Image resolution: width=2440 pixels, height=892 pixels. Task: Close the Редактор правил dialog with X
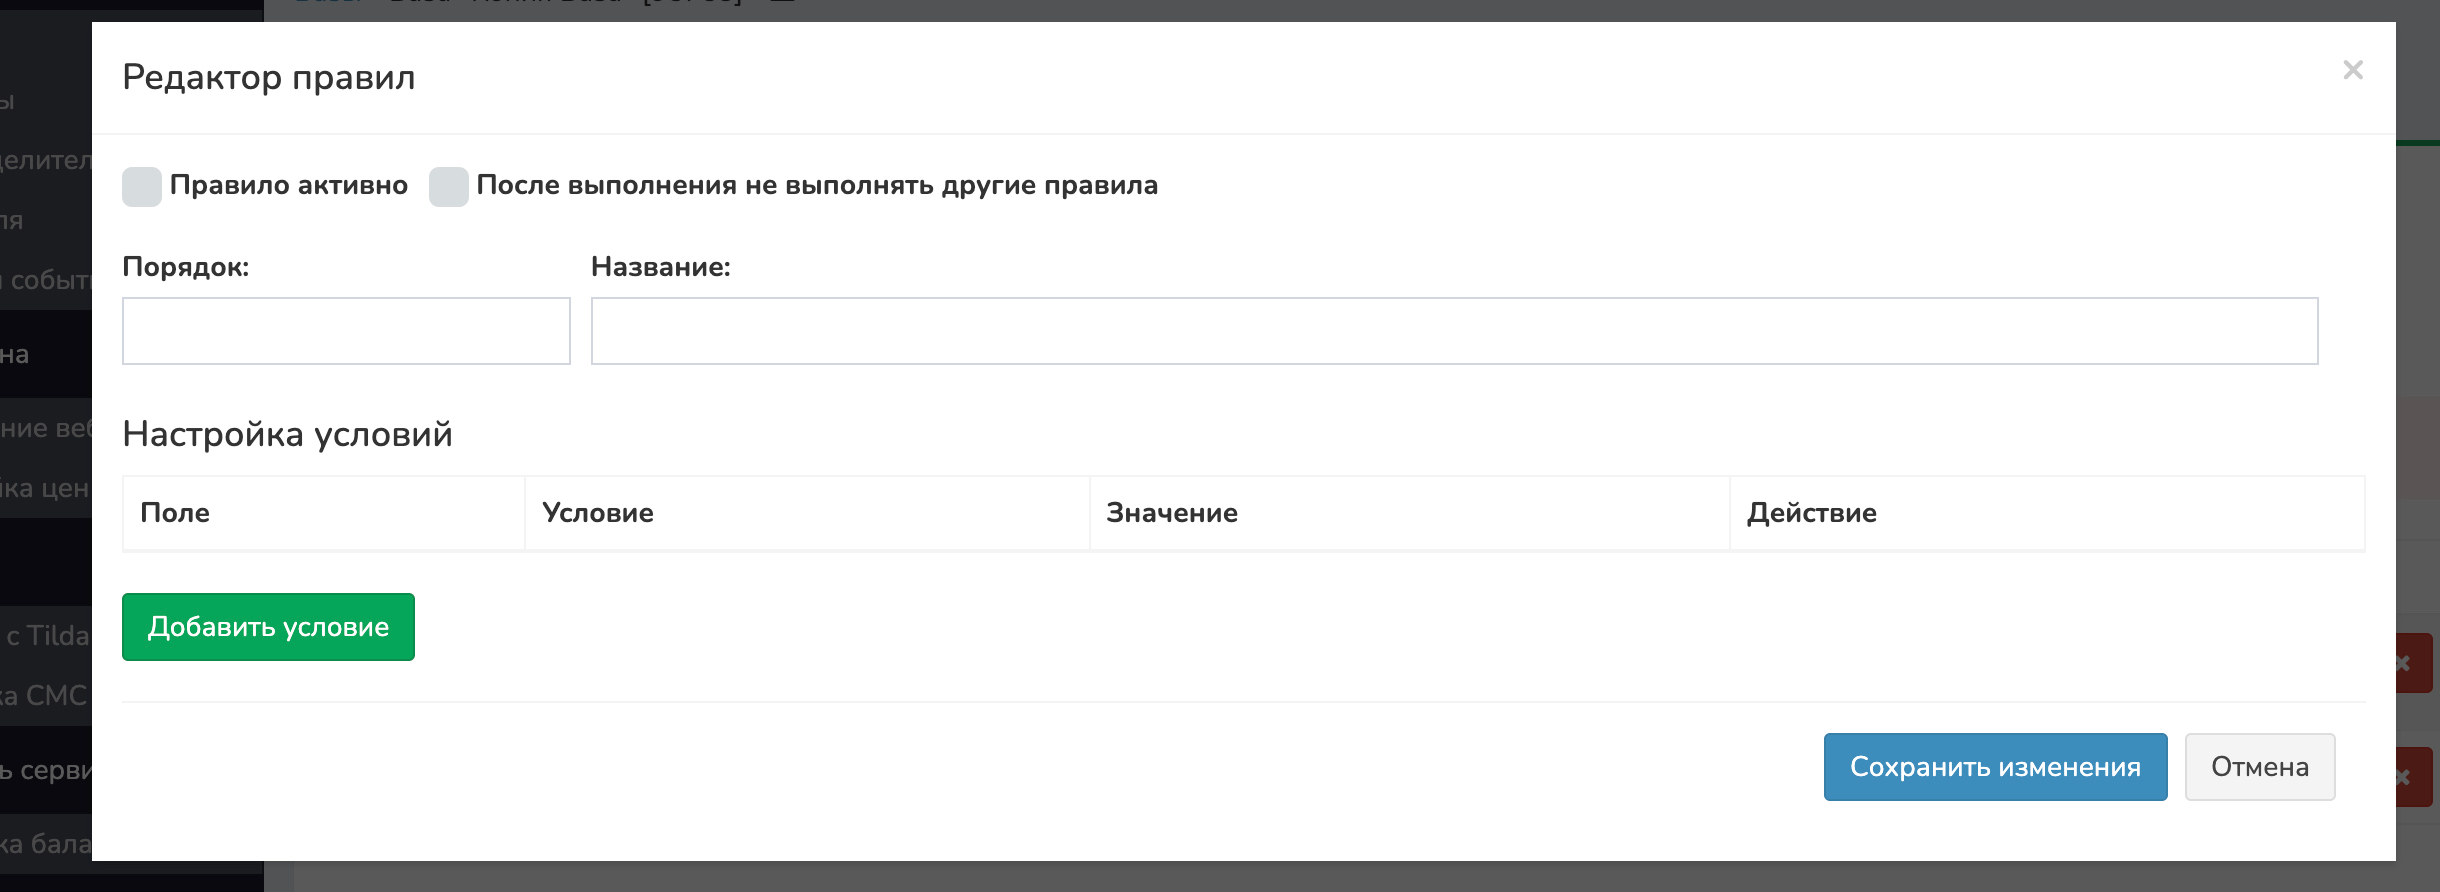pos(2352,70)
